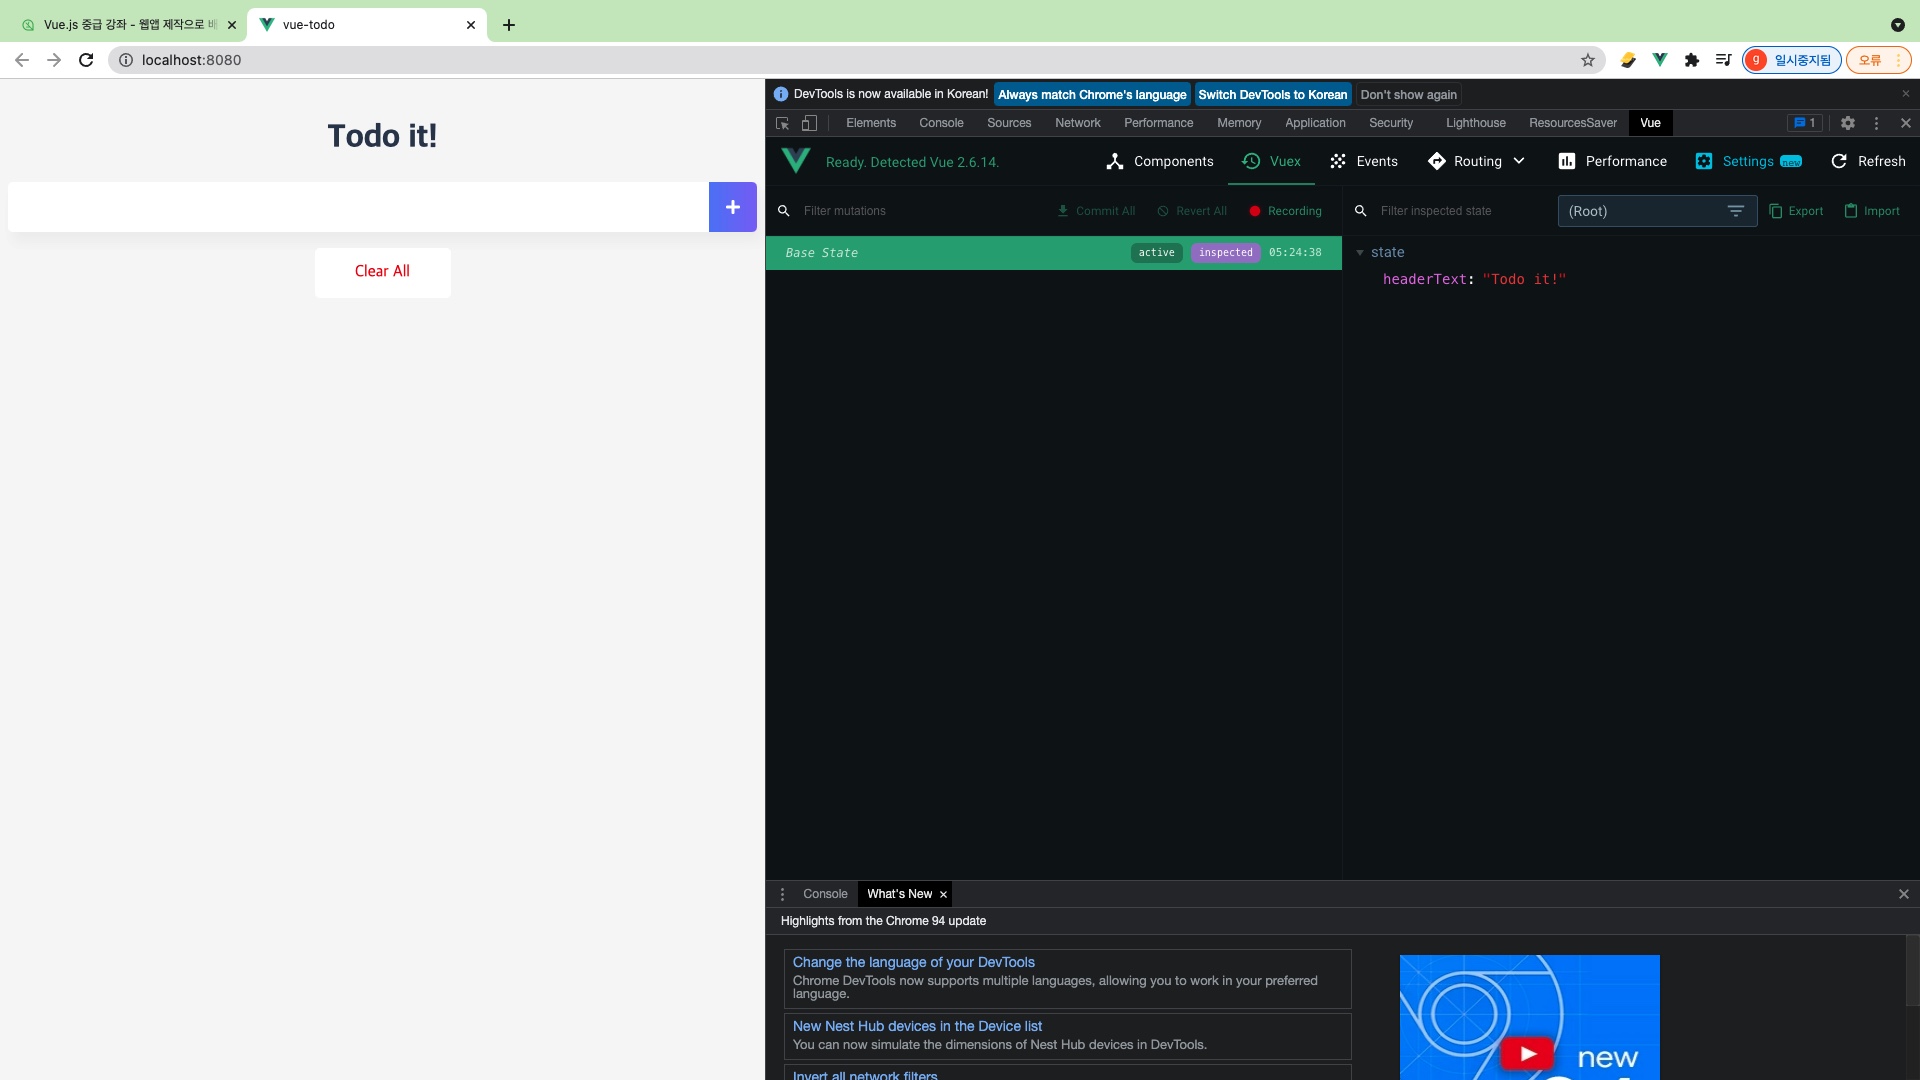Open Vue devtools Performance tab

[x=1612, y=161]
